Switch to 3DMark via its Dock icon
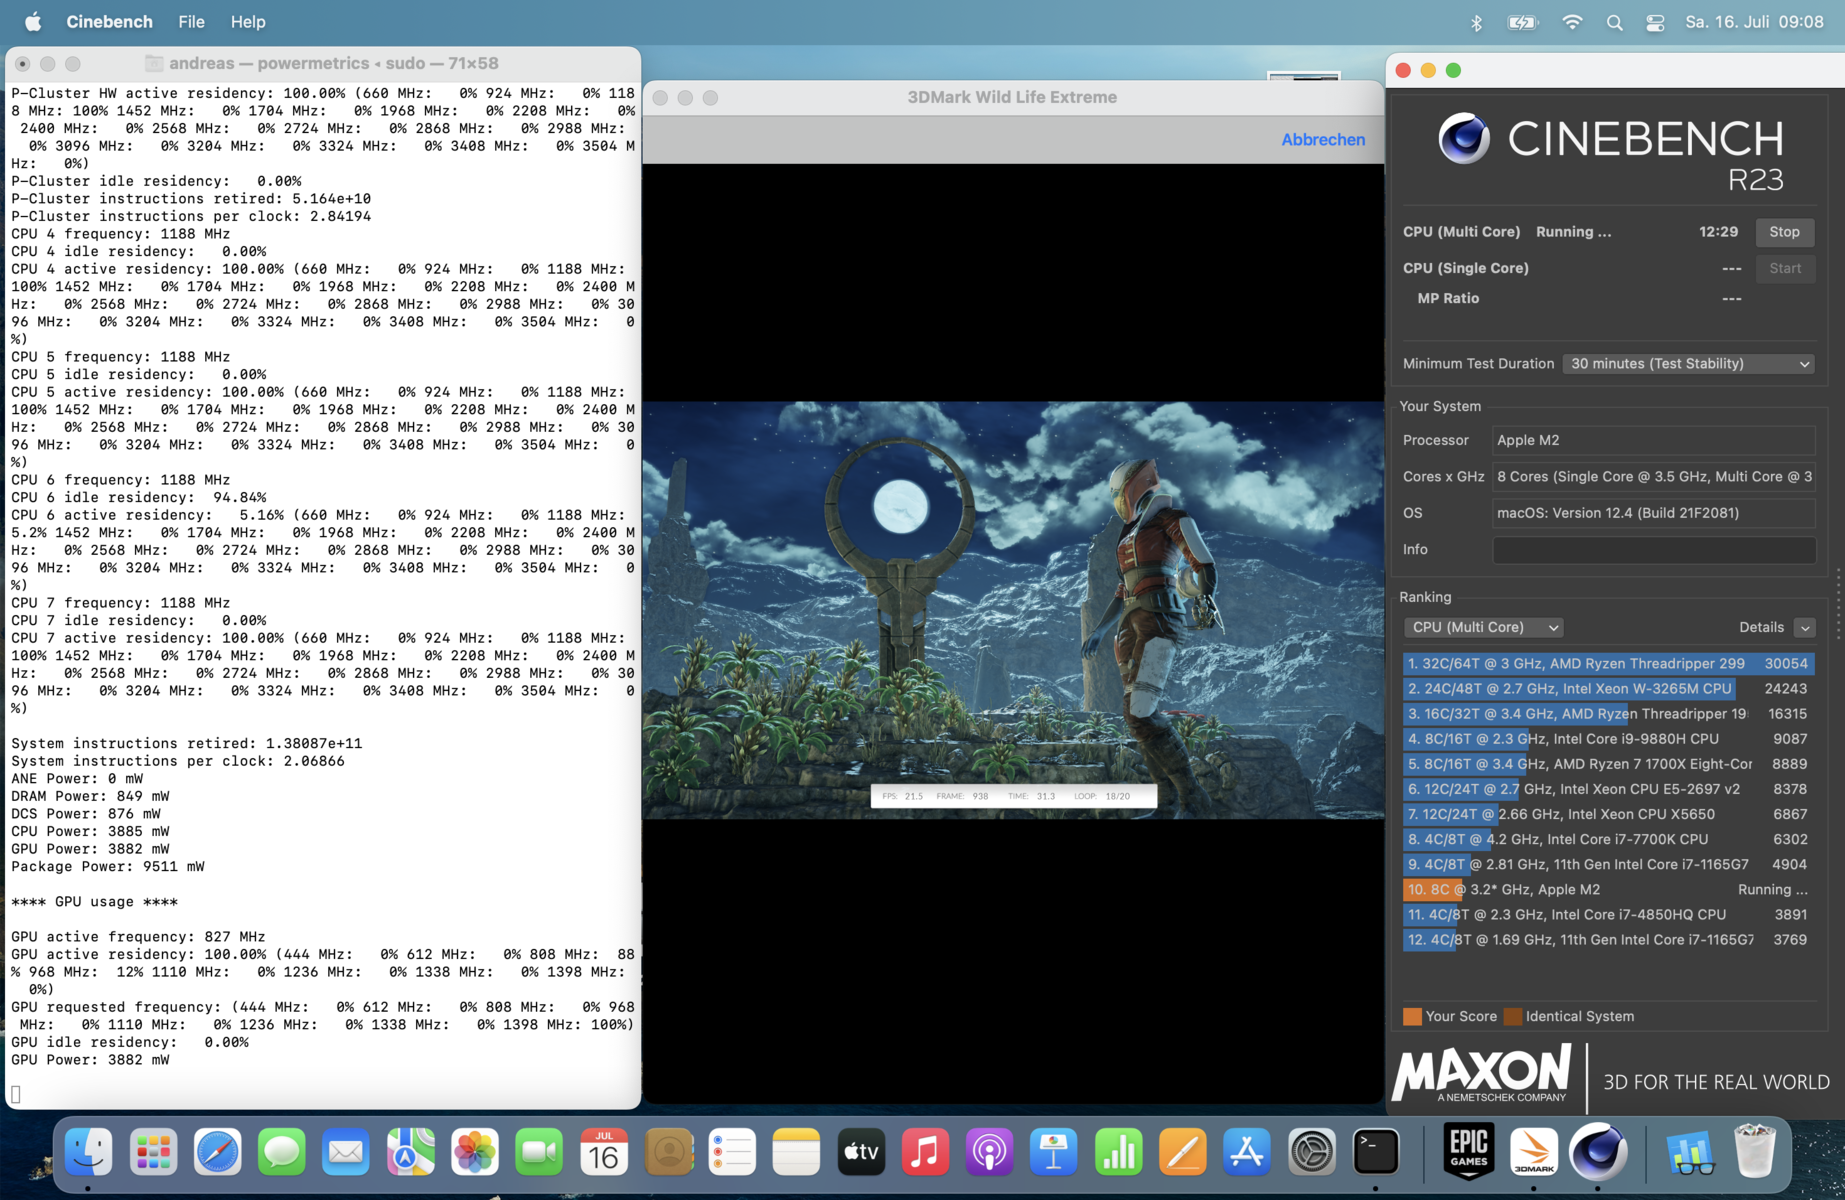The height and width of the screenshot is (1200, 1845). coord(1533,1152)
